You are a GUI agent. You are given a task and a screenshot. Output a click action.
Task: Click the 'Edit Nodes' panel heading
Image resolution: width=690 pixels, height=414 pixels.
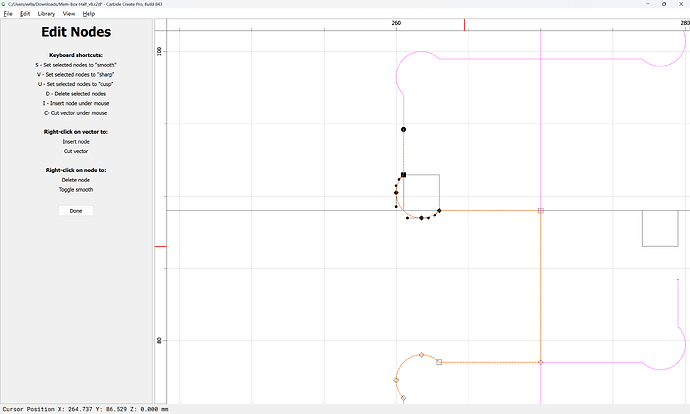(76, 32)
